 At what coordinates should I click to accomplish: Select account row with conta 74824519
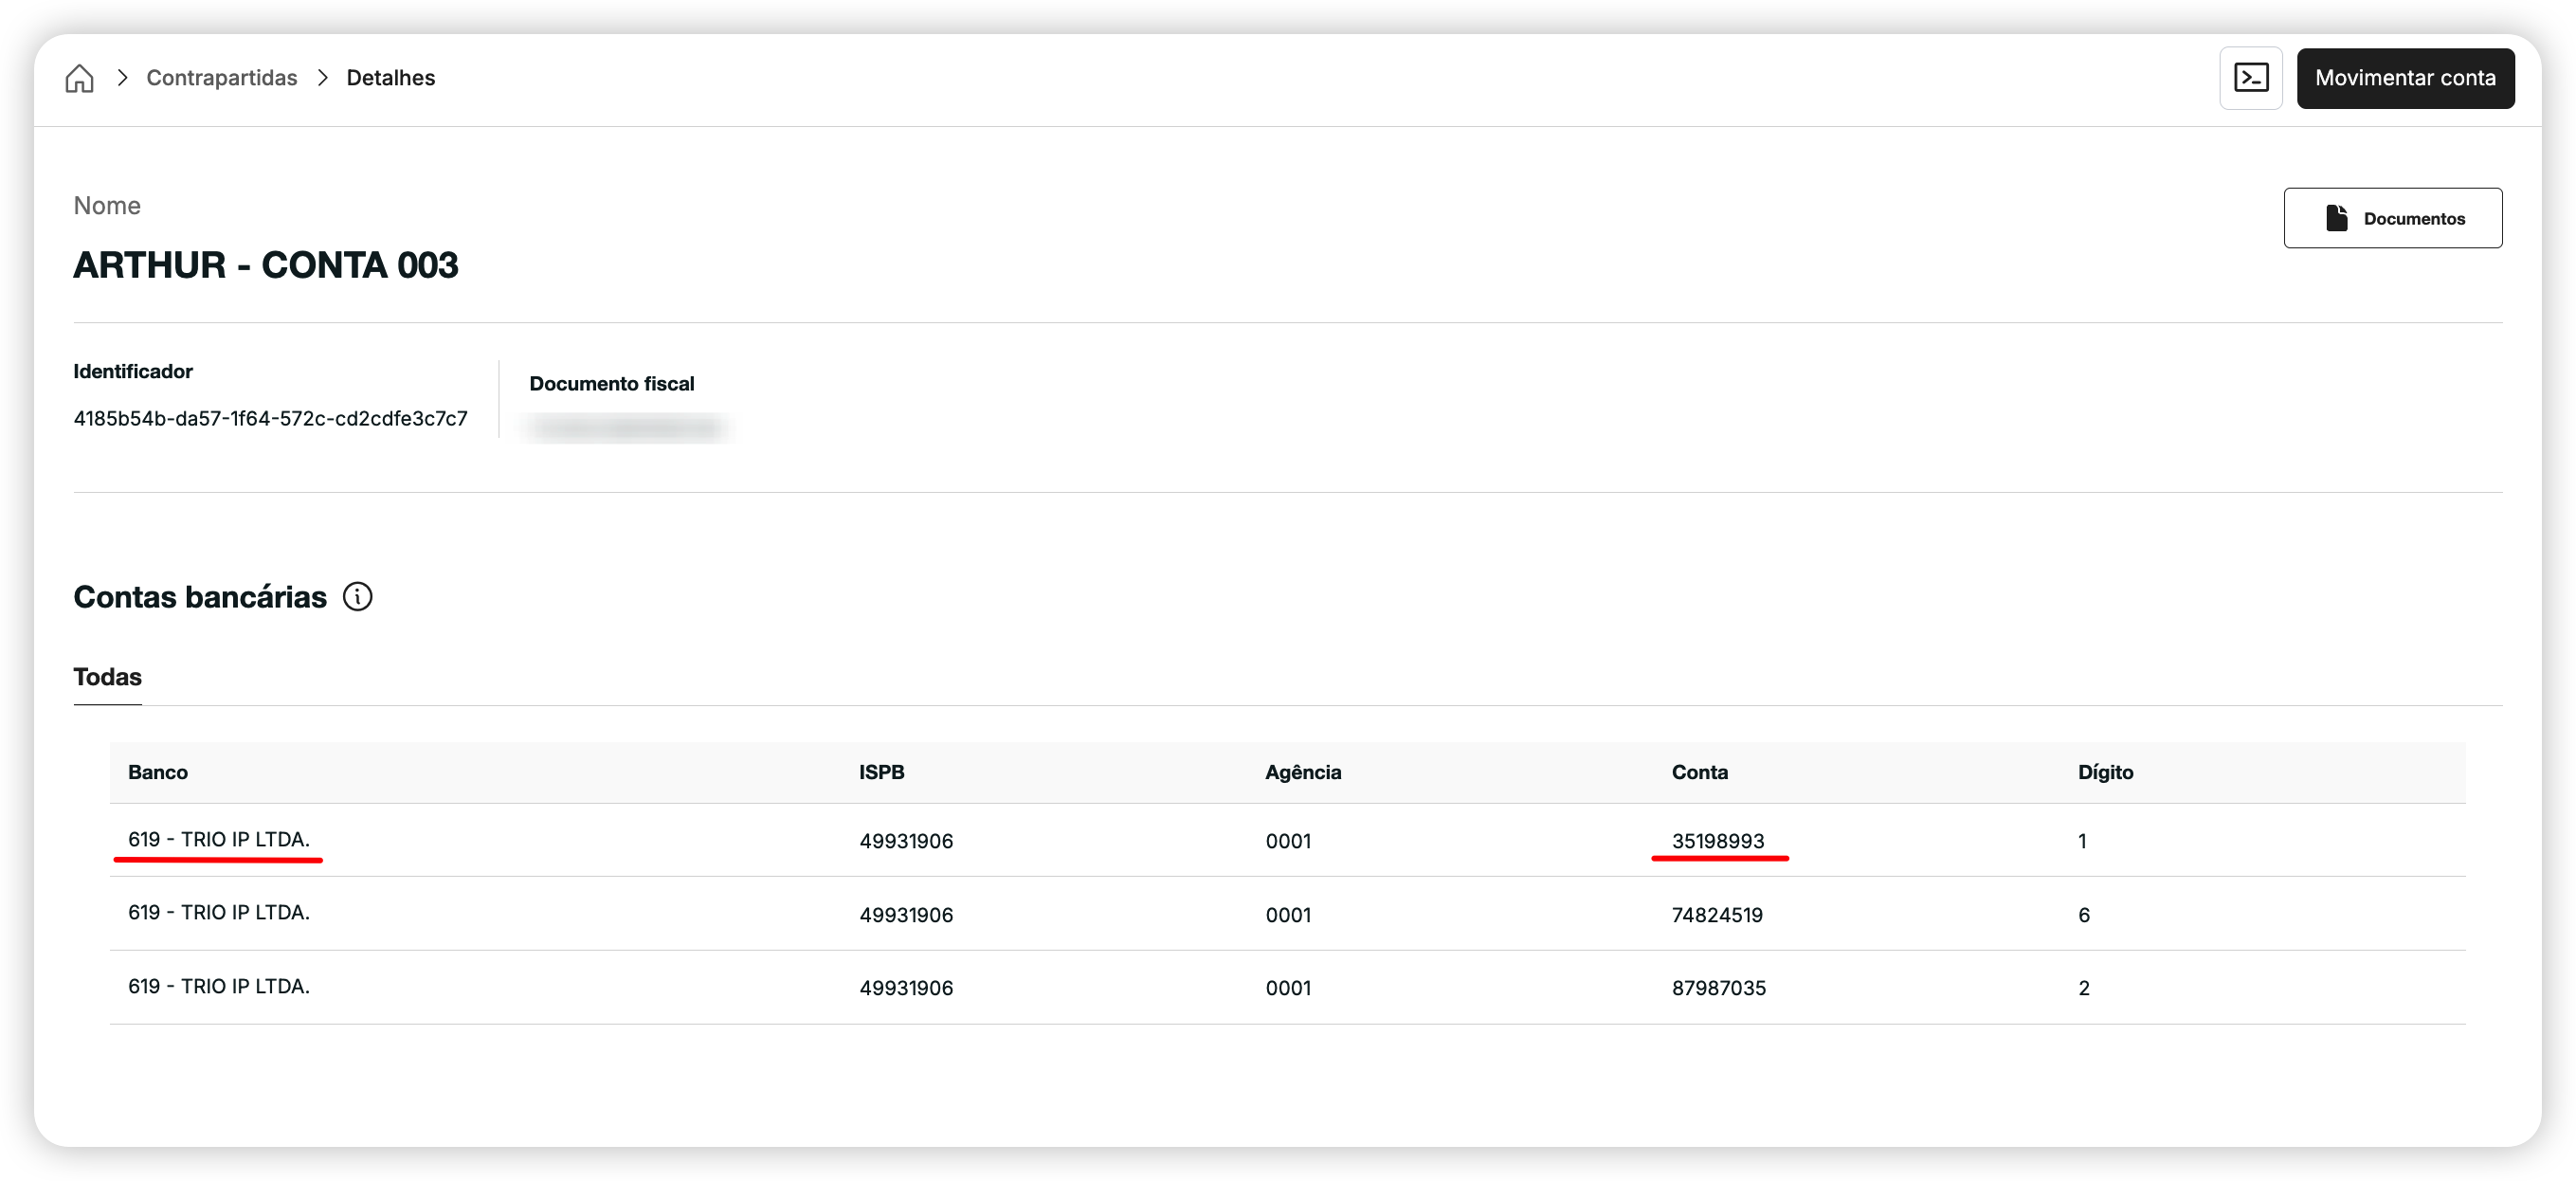pos(1286,914)
